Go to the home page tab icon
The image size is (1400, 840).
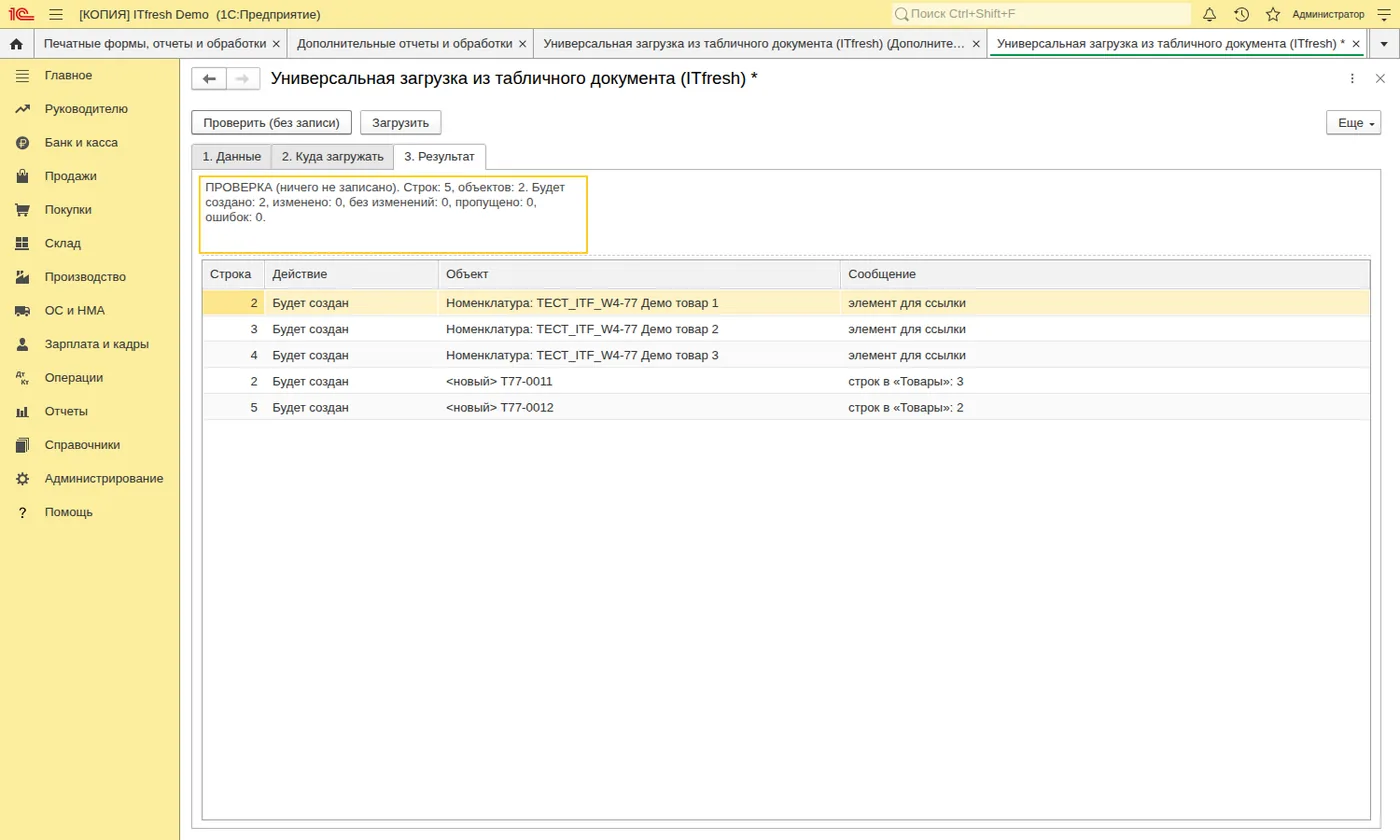click(x=16, y=44)
